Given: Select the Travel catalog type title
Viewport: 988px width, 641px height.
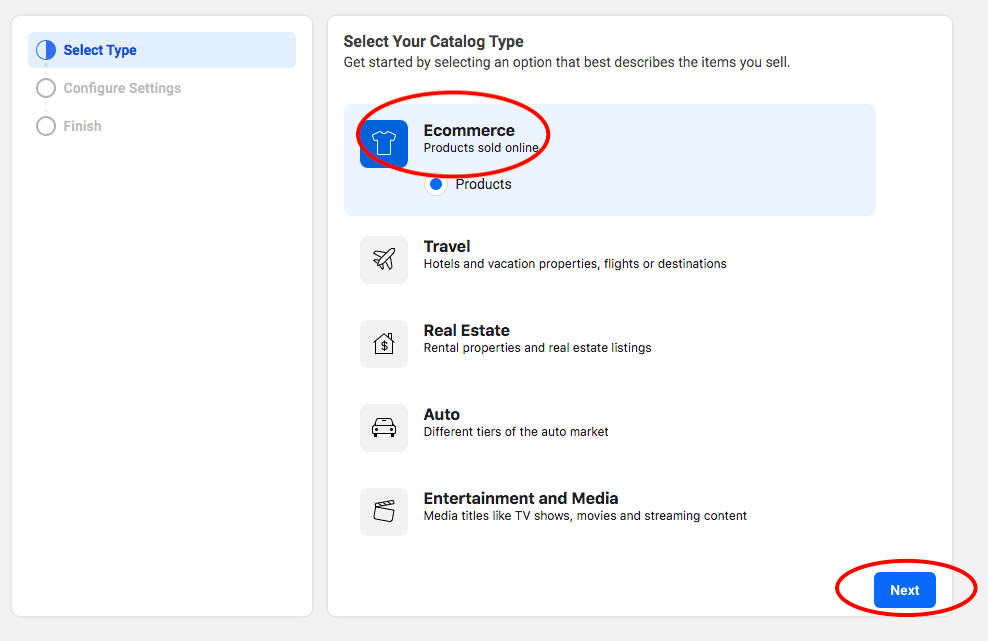Looking at the screenshot, I should coord(447,246).
